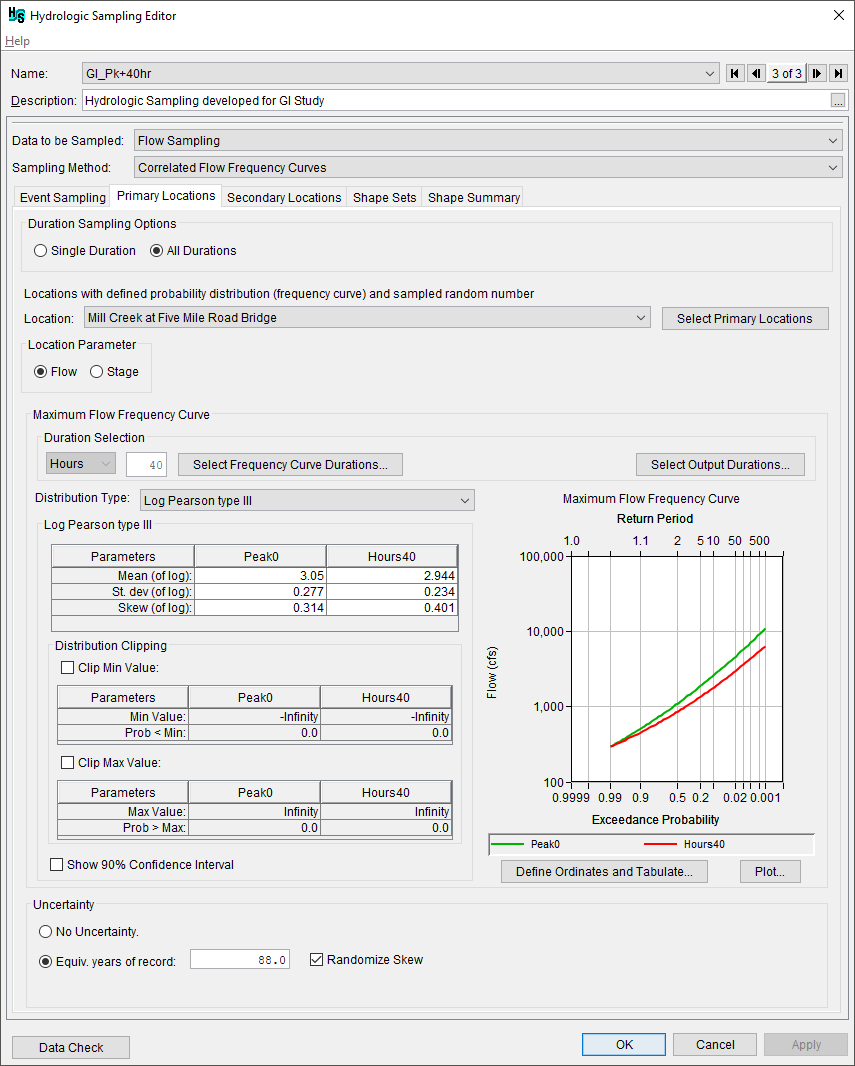
Task: Go to previous record arrow
Action: click(x=756, y=73)
